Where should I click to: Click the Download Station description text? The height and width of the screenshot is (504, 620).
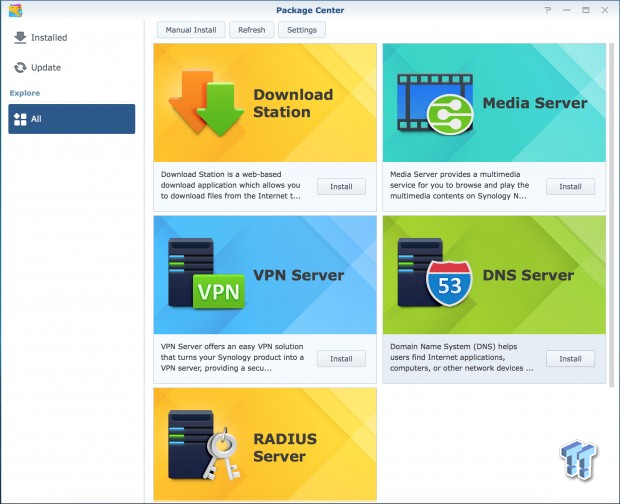[x=231, y=185]
